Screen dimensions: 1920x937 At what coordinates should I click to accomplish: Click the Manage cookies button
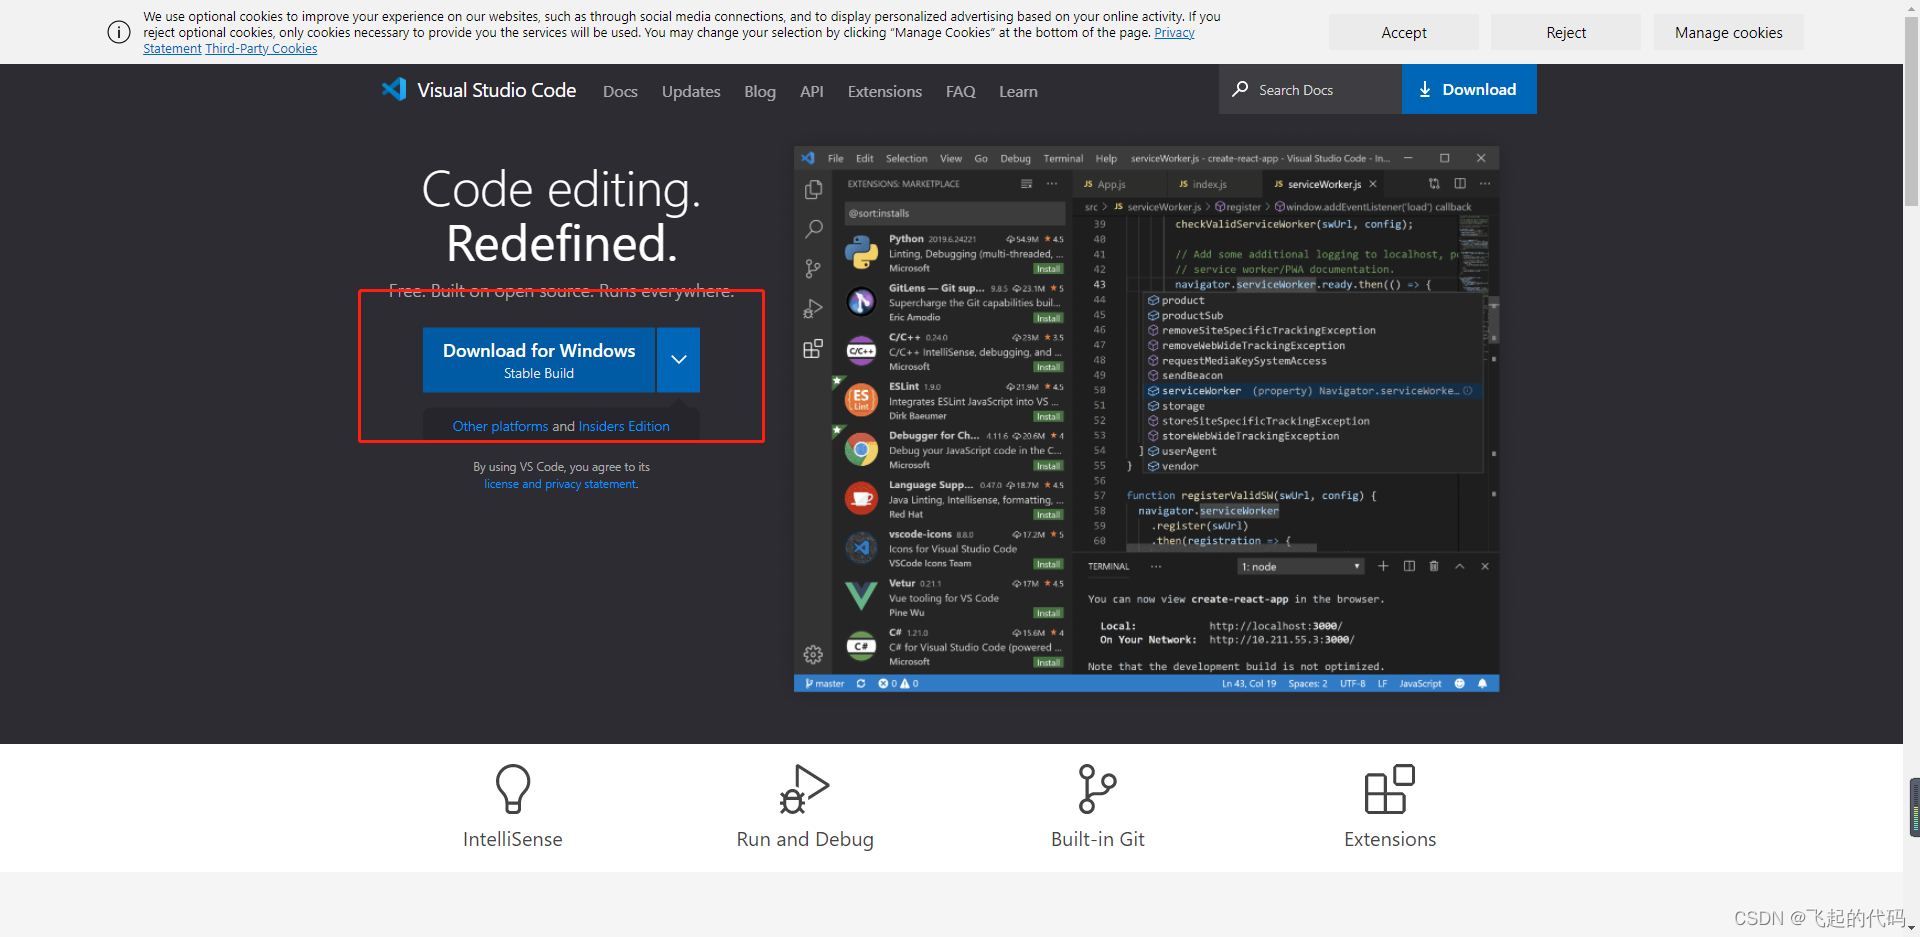click(x=1729, y=32)
